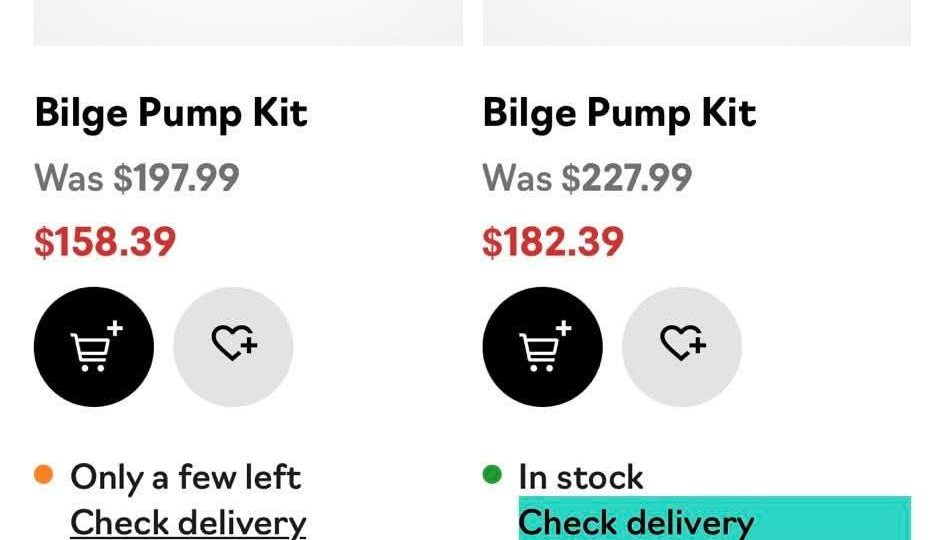This screenshot has width=945, height=540.
Task: Check delivery for the few-left kit
Action: [188, 522]
